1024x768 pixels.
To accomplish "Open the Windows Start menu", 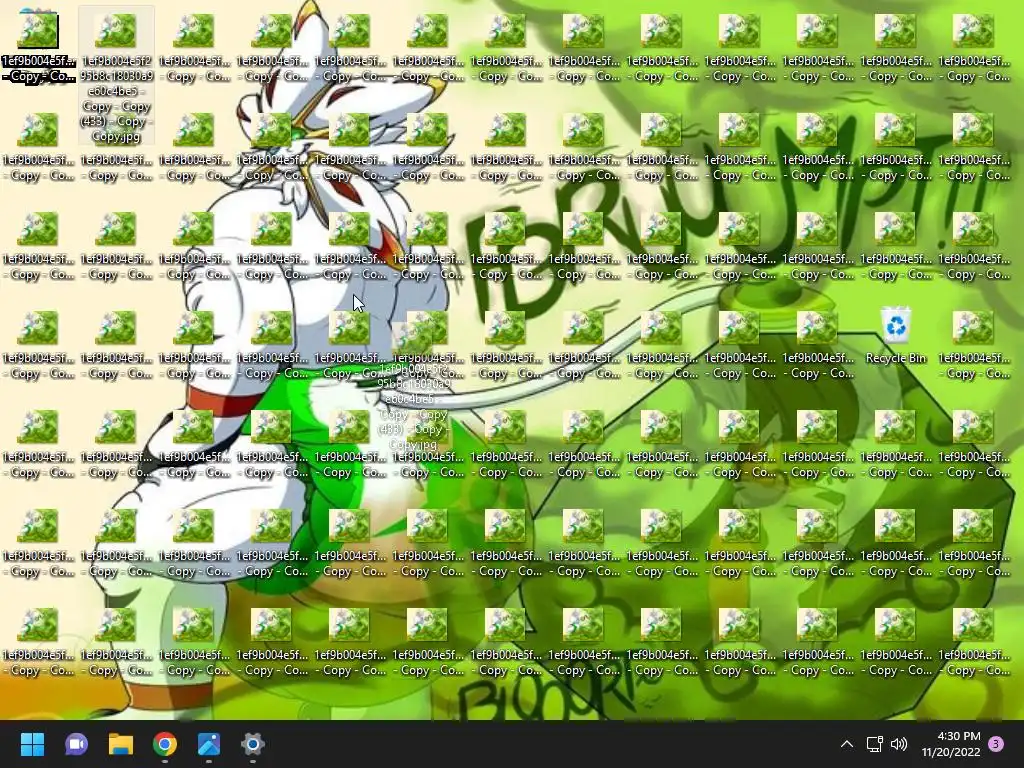I will coord(32,744).
